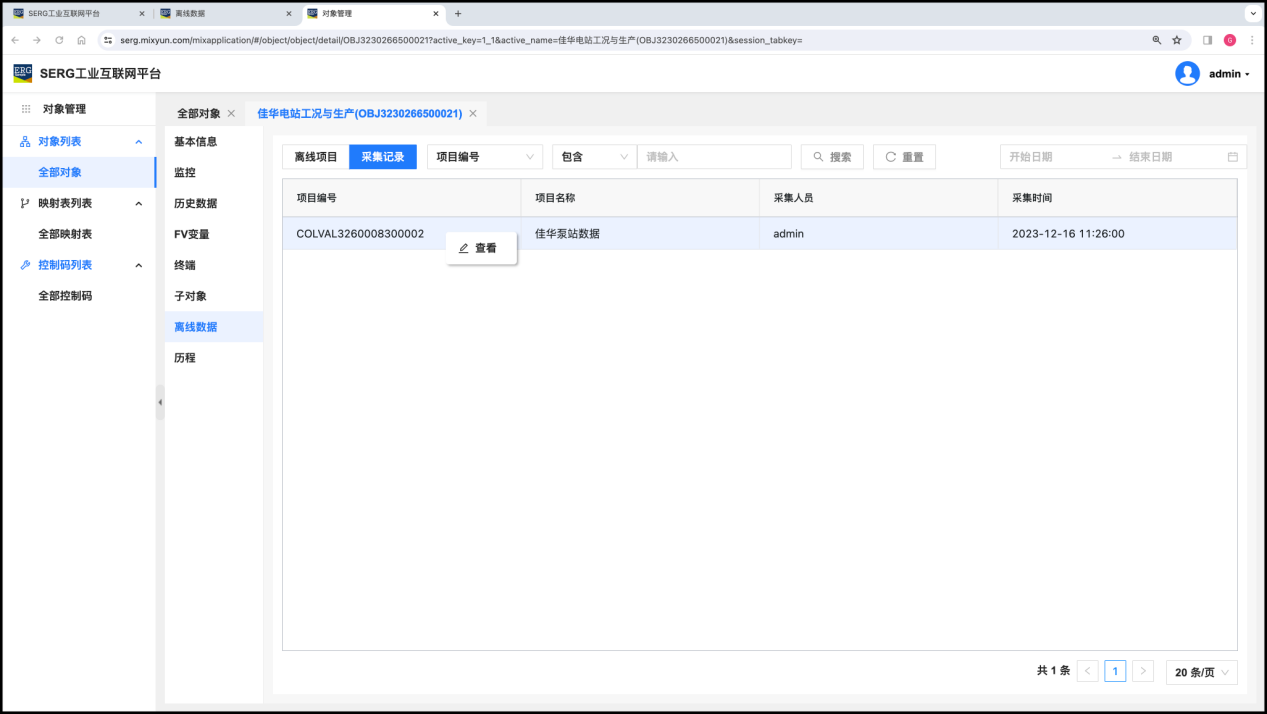Bookmark page using the star icon

tap(1177, 40)
